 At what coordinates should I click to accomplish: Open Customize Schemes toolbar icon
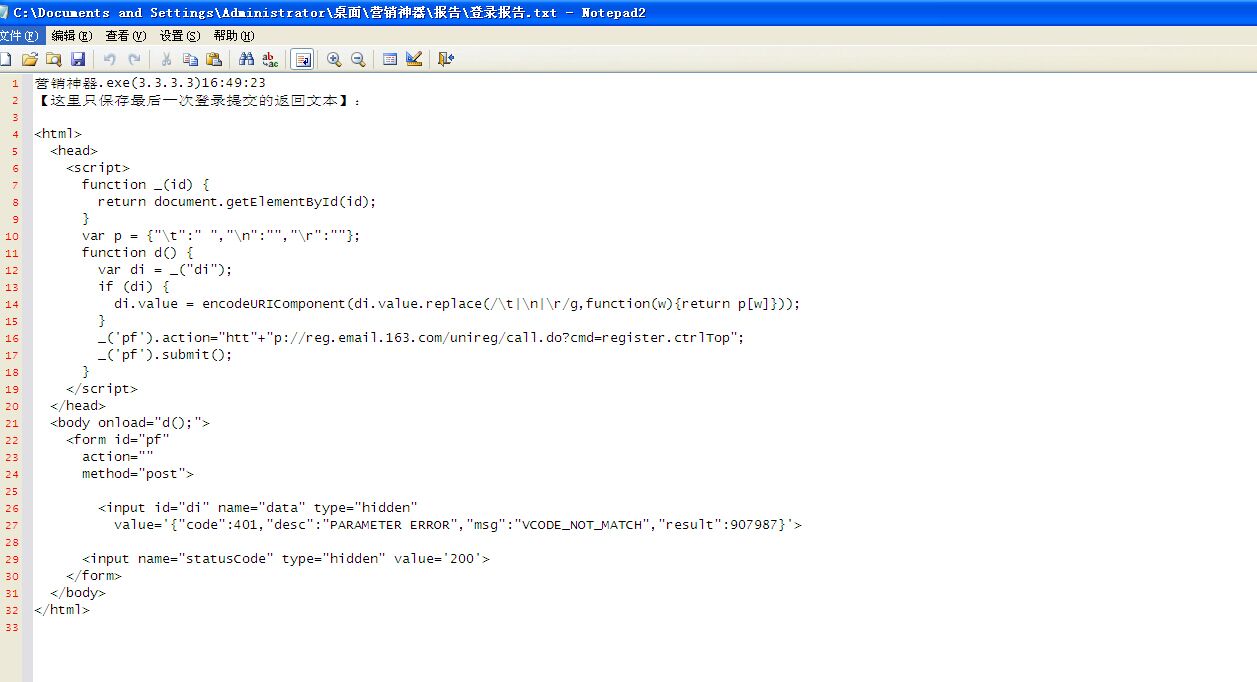414,60
